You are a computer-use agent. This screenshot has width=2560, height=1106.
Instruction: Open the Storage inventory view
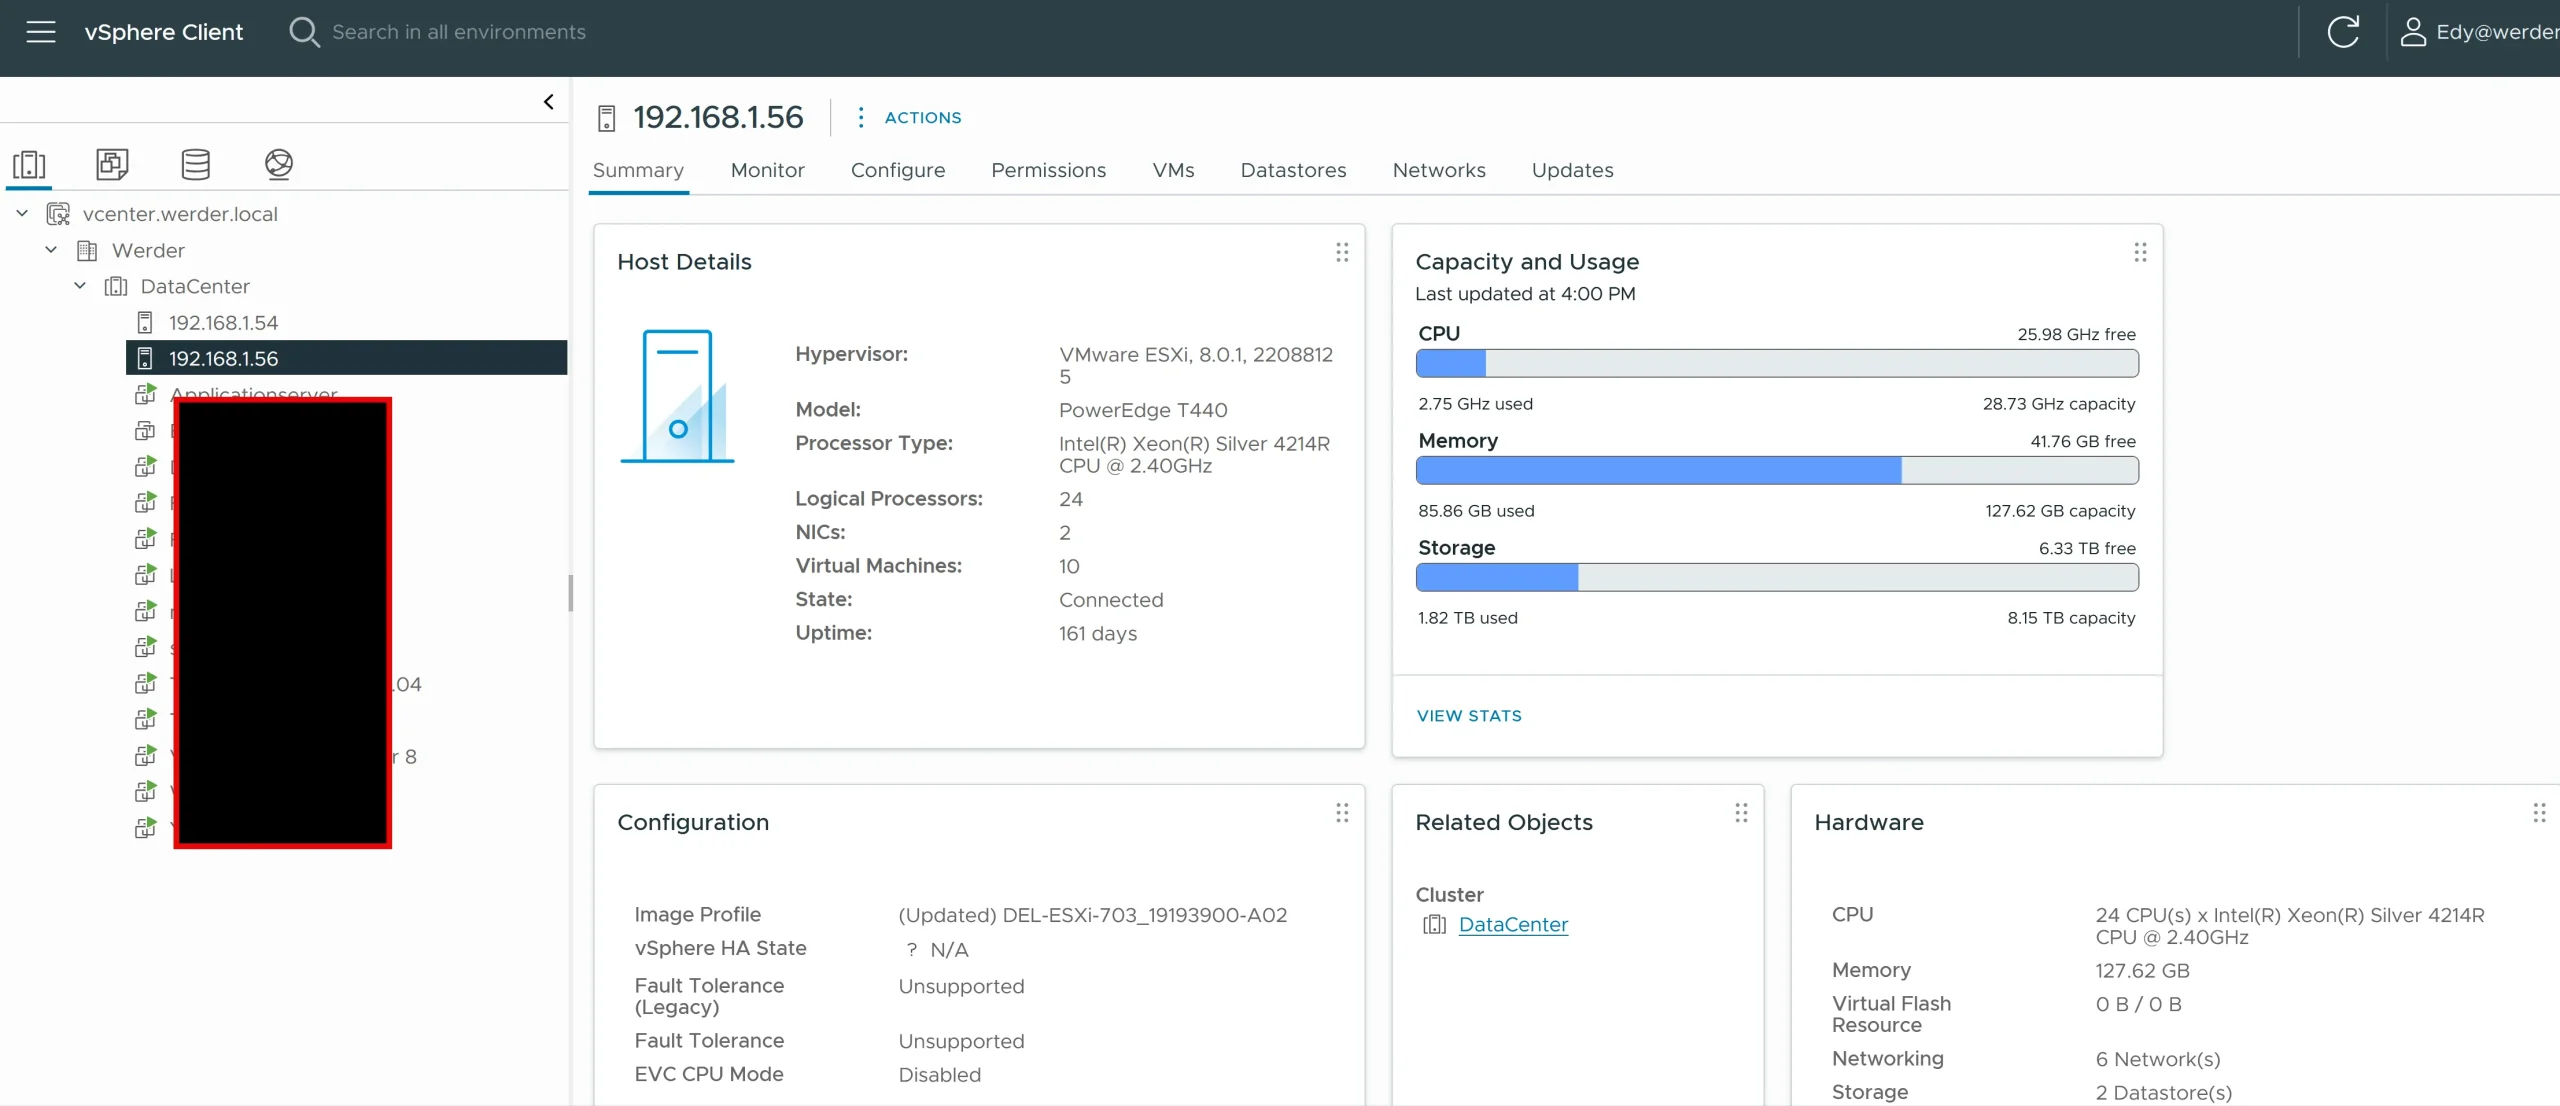[x=194, y=164]
